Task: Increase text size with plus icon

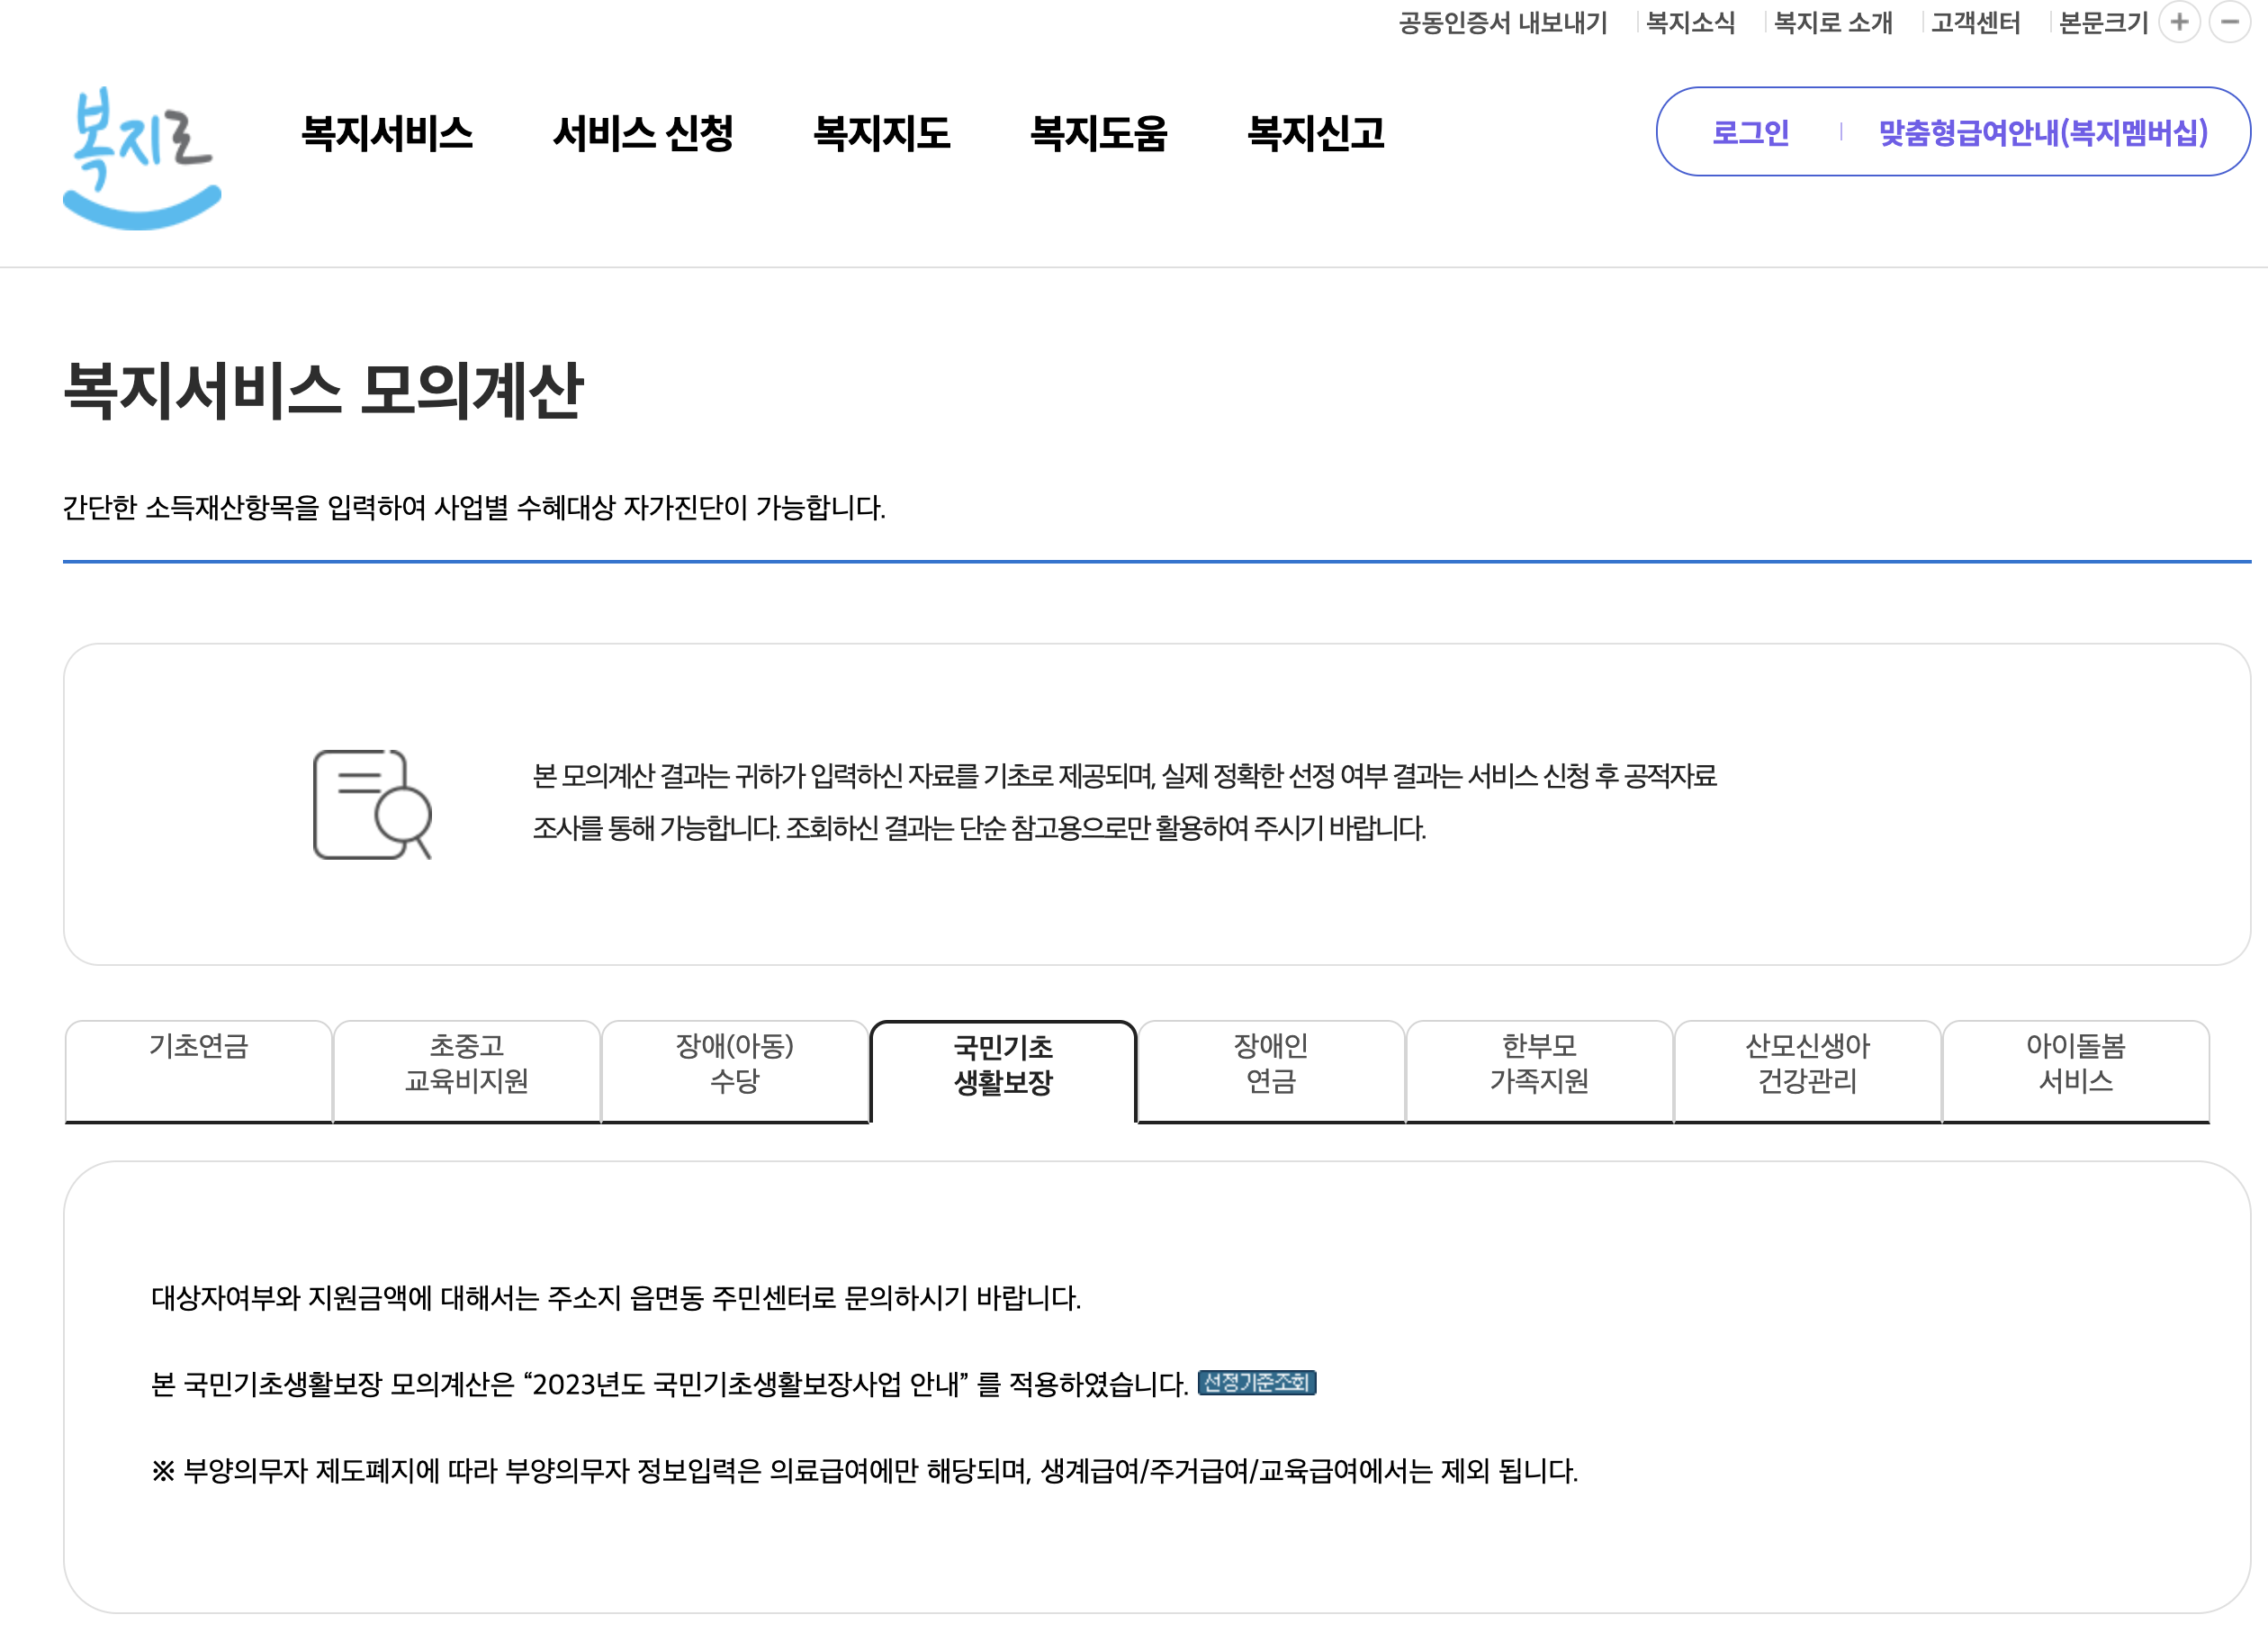Action: click(x=2179, y=22)
